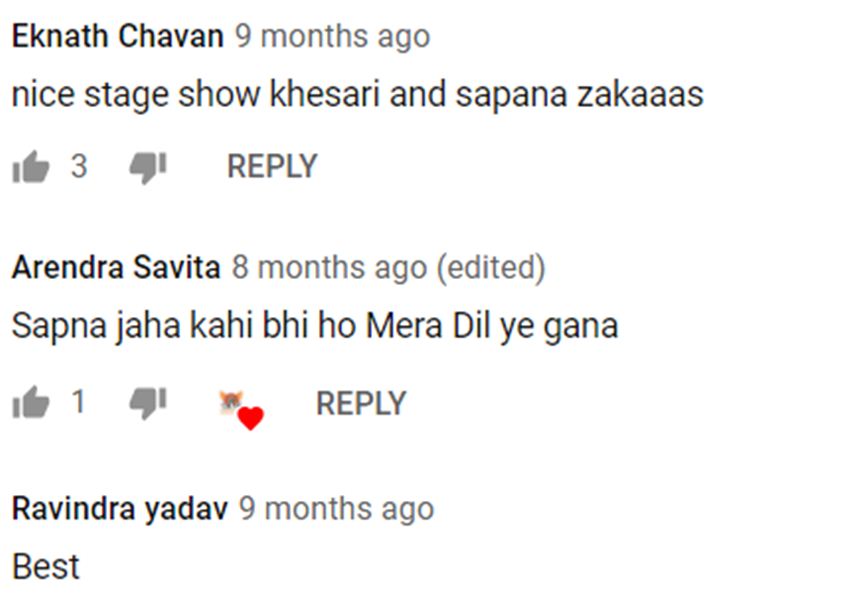Screen dimensions: 850x605
Task: Click the 9 months ago timestamp for Eknath
Action: pos(332,37)
